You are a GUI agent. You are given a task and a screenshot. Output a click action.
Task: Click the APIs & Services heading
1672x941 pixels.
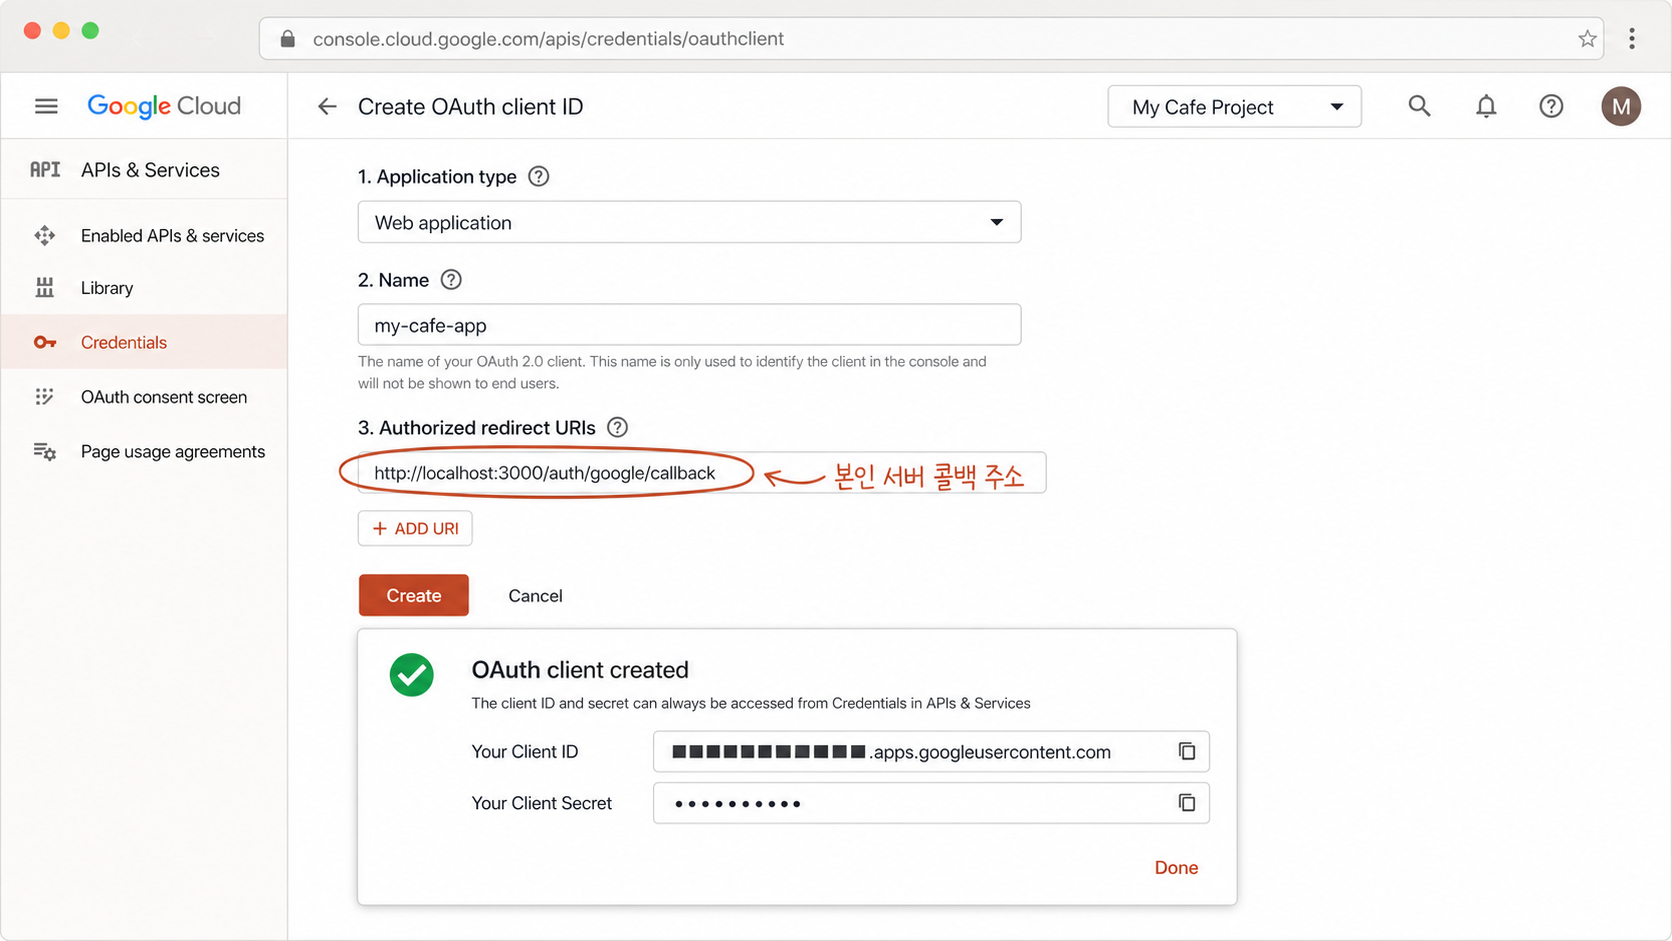coord(150,170)
